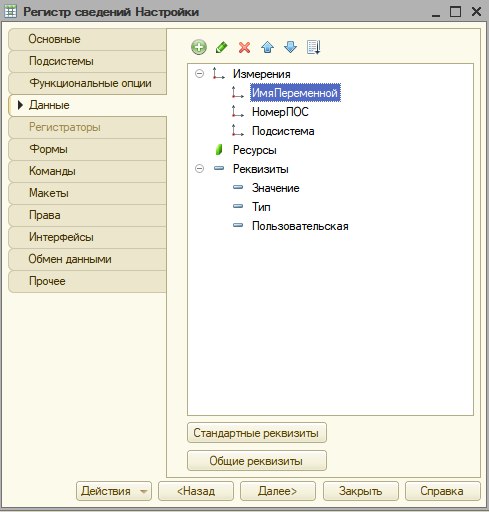This screenshot has height=512, width=489.
Task: Collapse the Измерения tree node
Action: point(199,73)
